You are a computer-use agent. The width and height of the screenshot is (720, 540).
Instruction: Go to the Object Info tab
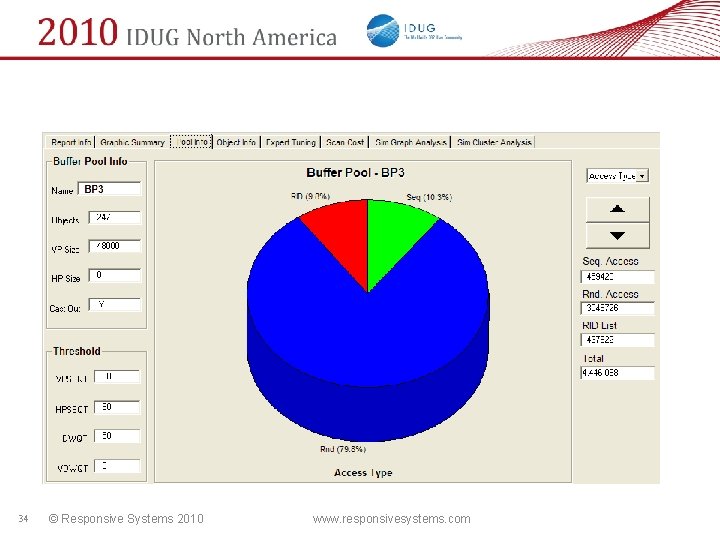236,142
